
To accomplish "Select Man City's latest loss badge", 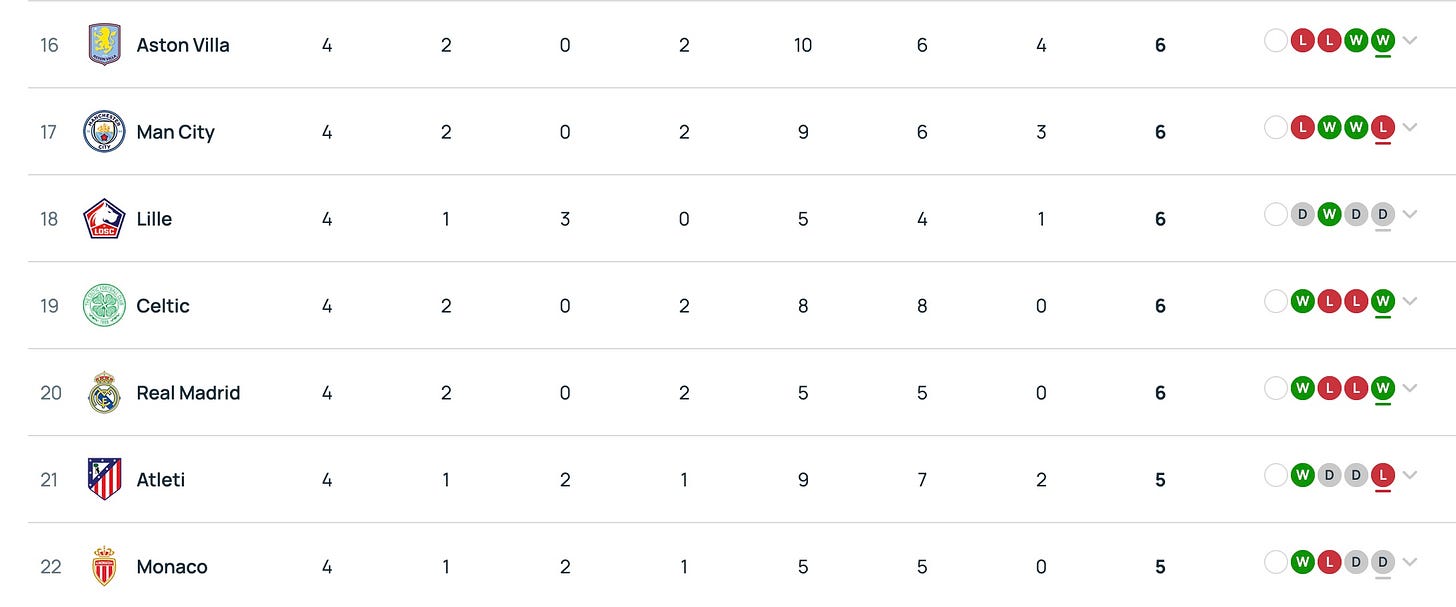I will coord(1383,128).
